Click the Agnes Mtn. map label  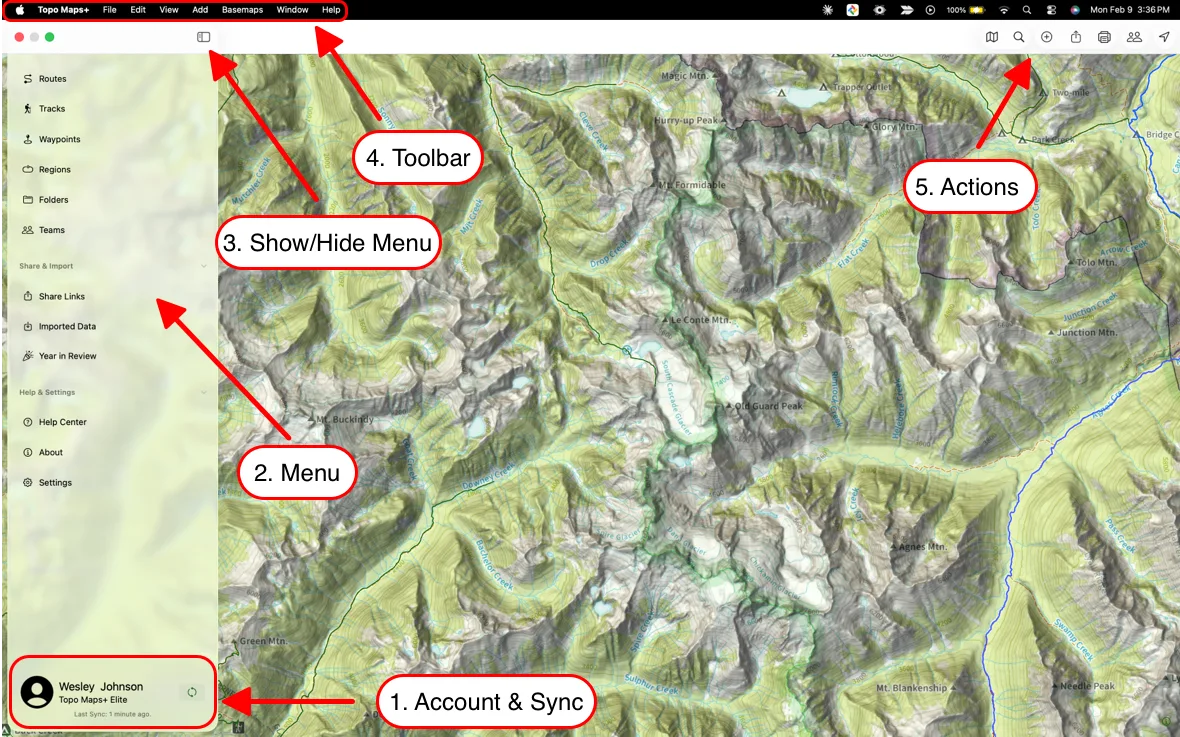tap(923, 547)
